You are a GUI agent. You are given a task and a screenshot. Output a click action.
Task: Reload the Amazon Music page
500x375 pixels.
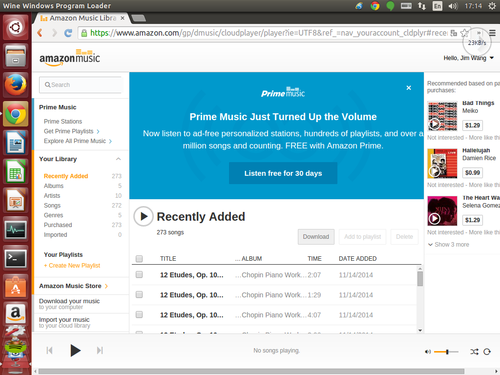coord(68,33)
